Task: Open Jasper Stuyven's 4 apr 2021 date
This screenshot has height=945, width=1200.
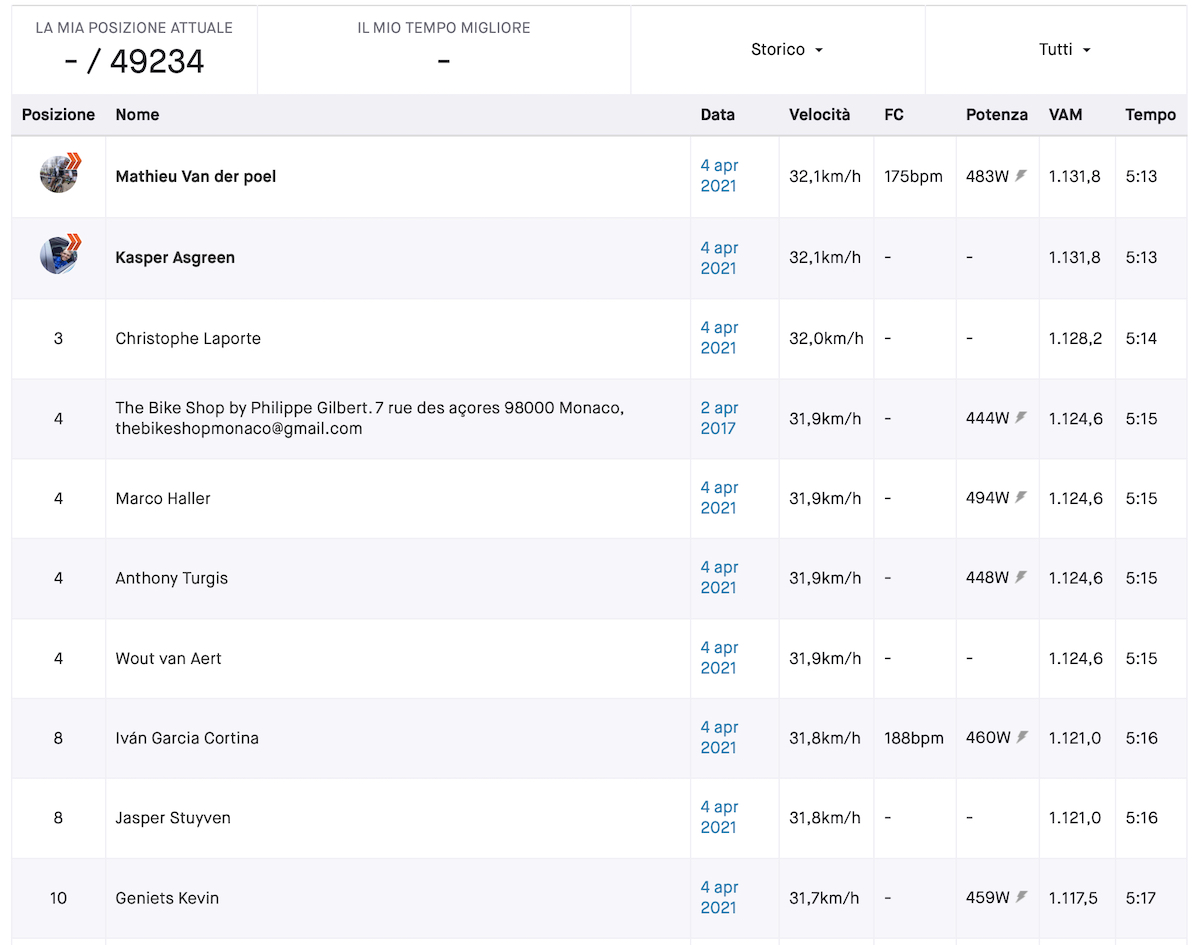Action: (719, 817)
